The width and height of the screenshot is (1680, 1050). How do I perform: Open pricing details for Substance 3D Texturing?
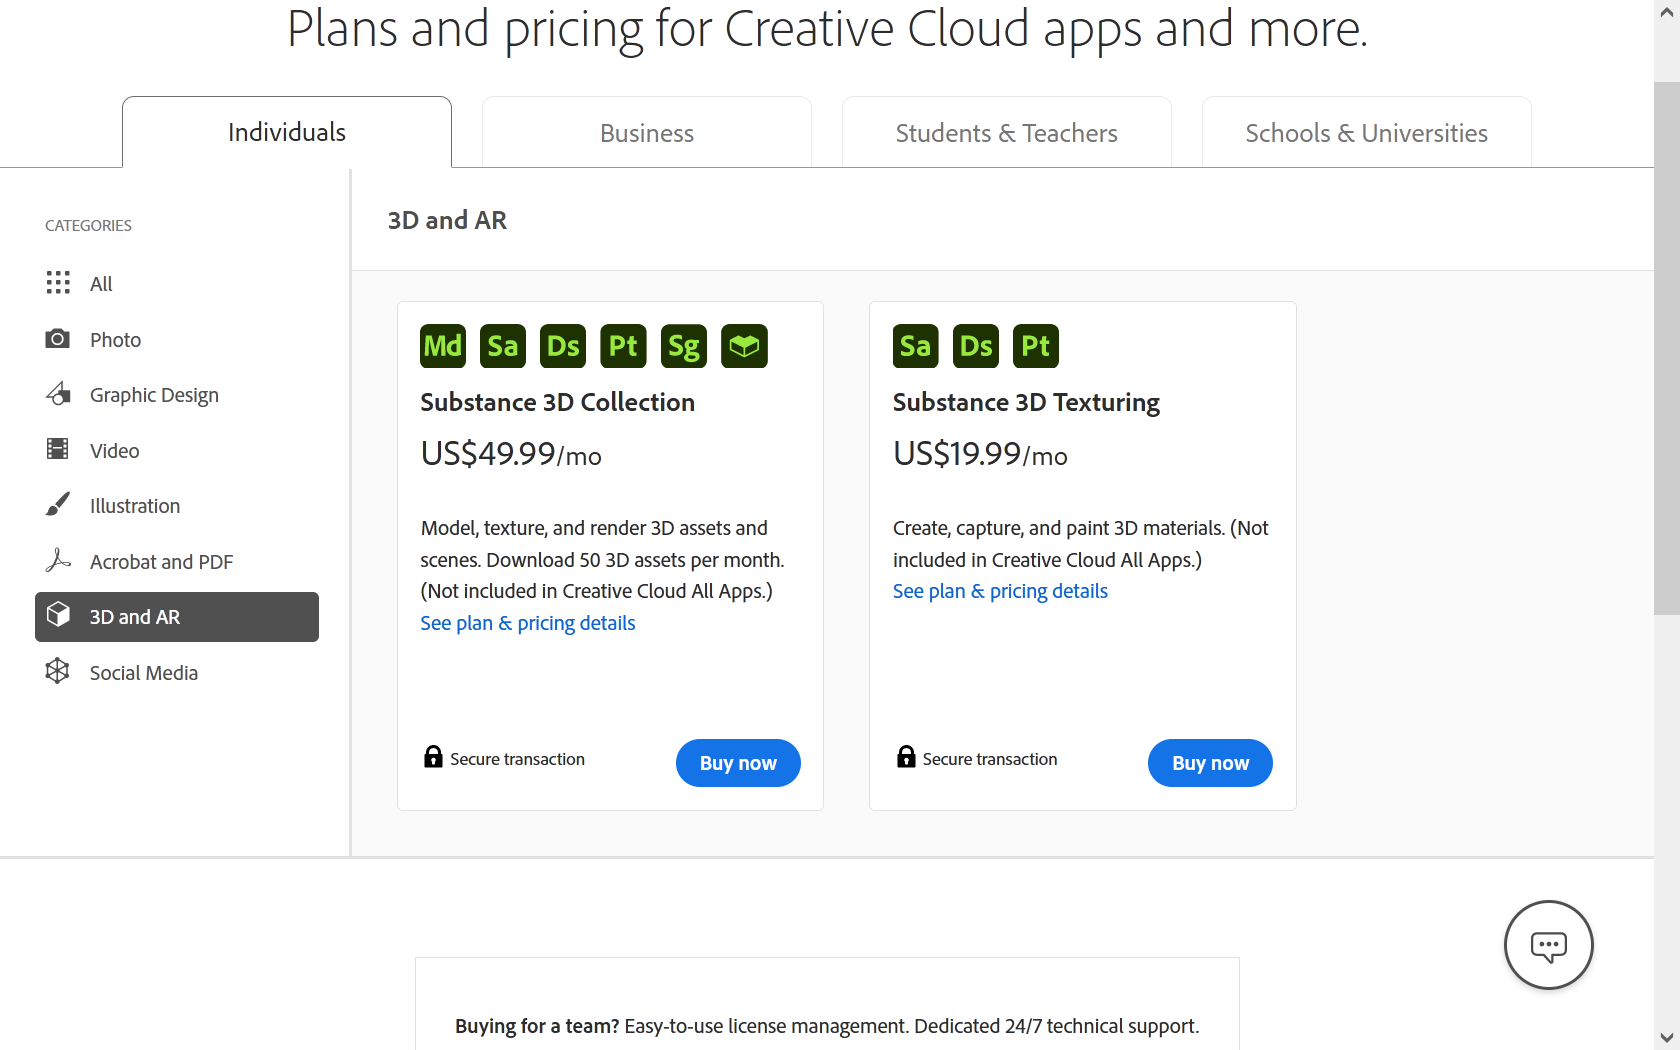(999, 590)
